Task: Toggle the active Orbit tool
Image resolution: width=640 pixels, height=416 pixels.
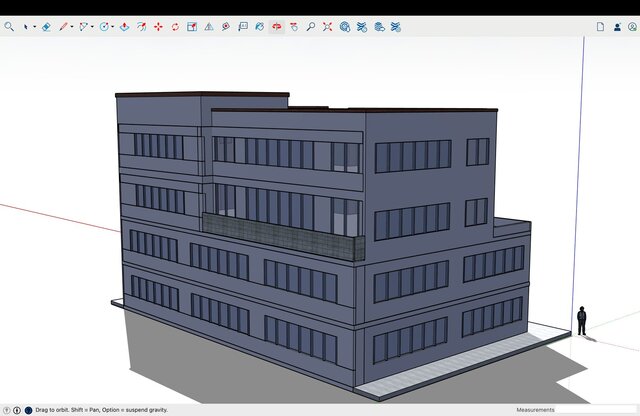Action: [277, 27]
